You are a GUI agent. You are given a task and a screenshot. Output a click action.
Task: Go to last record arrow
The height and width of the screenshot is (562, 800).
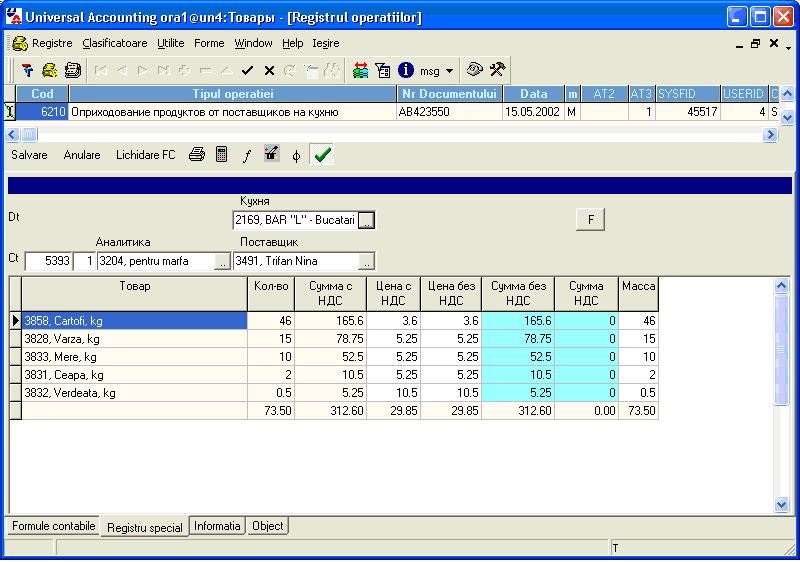point(163,71)
